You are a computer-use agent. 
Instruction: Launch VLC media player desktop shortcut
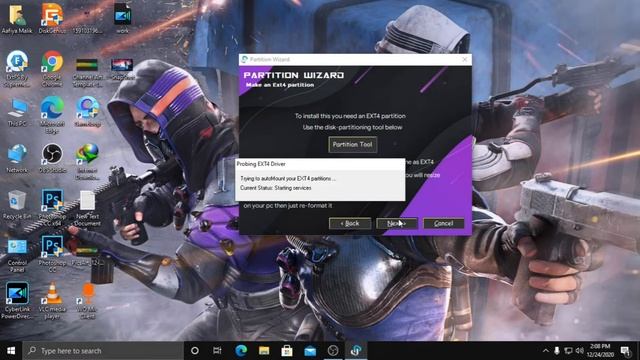click(52, 300)
